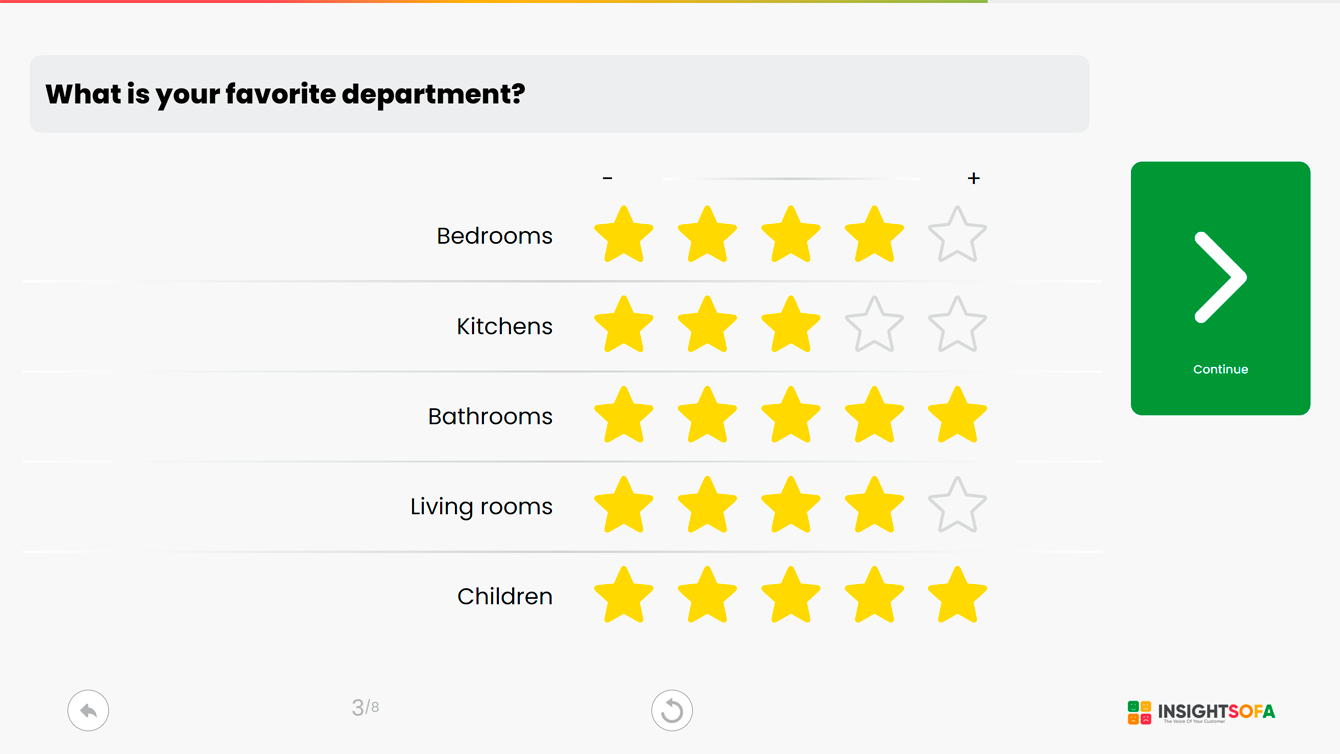The width and height of the screenshot is (1340, 754).
Task: Choose fourth star for Bathrooms
Action: pos(874,416)
